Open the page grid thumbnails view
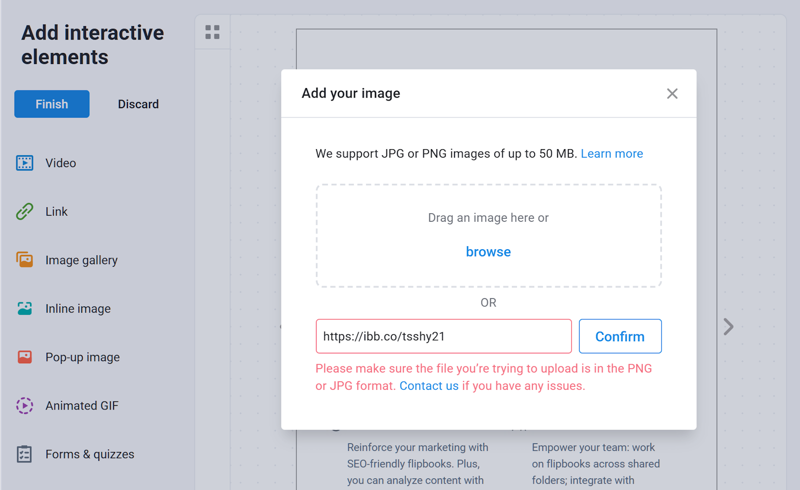The width and height of the screenshot is (800, 490). [212, 32]
